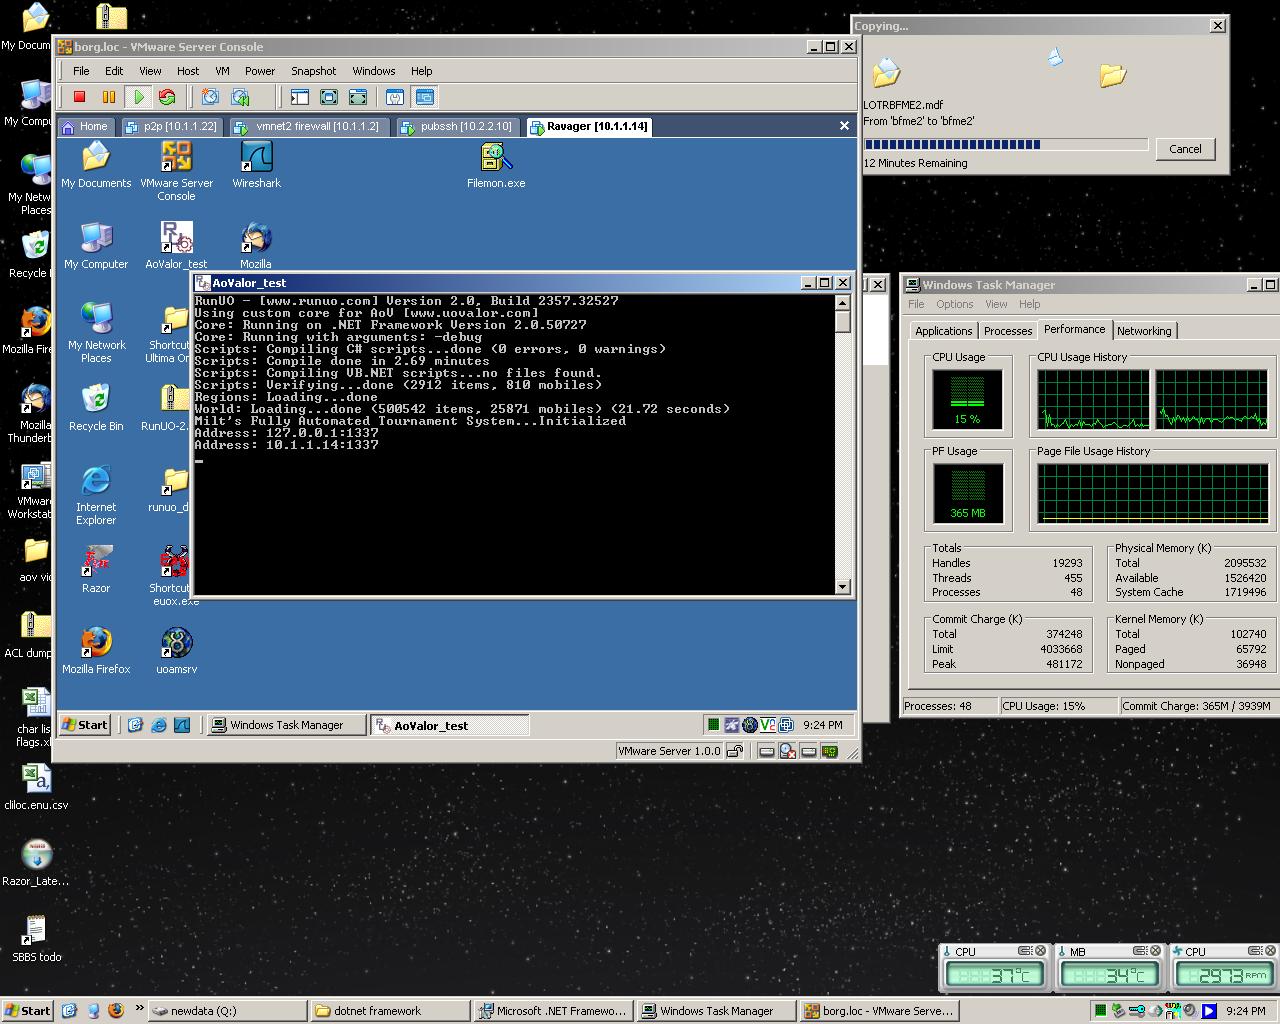Close the Ravager VM tab with X button
Screen dimensions: 1280x1024
coord(844,126)
